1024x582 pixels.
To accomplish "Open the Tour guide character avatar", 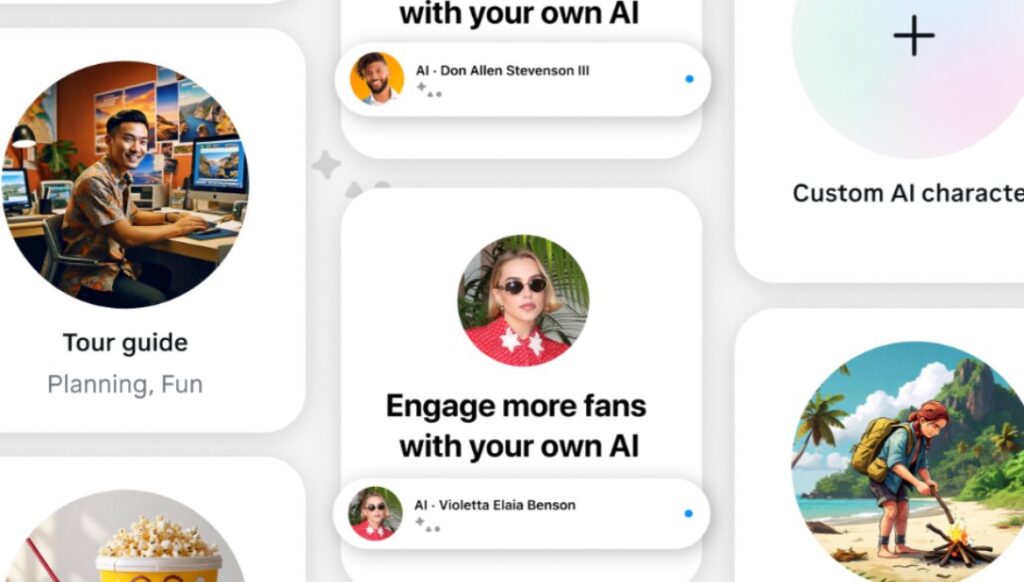I will click(x=125, y=184).
